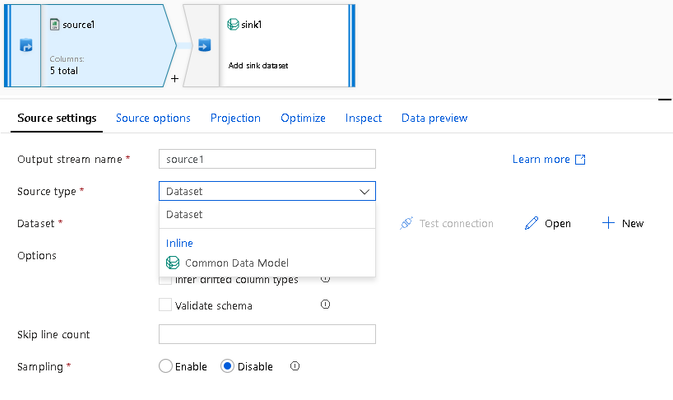The image size is (673, 400).
Task: Open the Inspect tab
Action: tap(364, 118)
